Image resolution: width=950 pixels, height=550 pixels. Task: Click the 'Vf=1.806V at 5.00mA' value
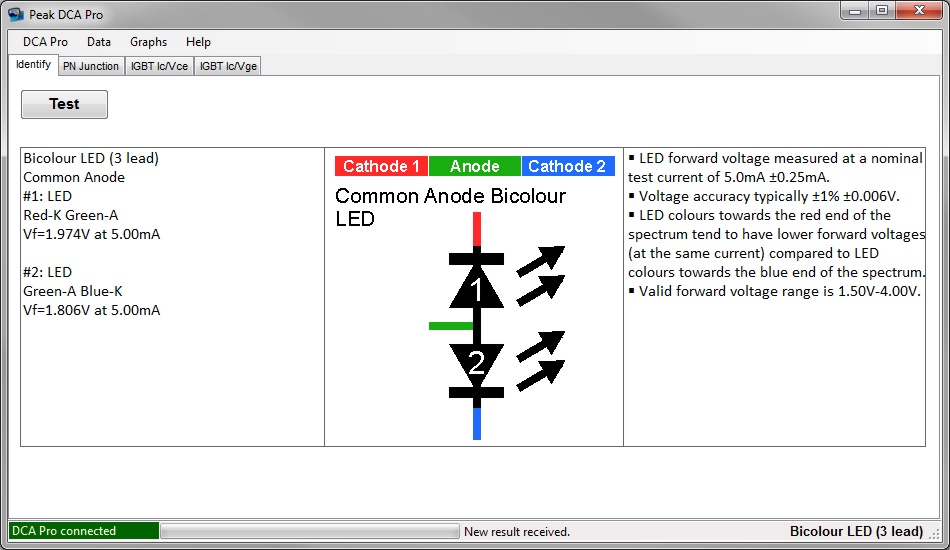coord(91,310)
